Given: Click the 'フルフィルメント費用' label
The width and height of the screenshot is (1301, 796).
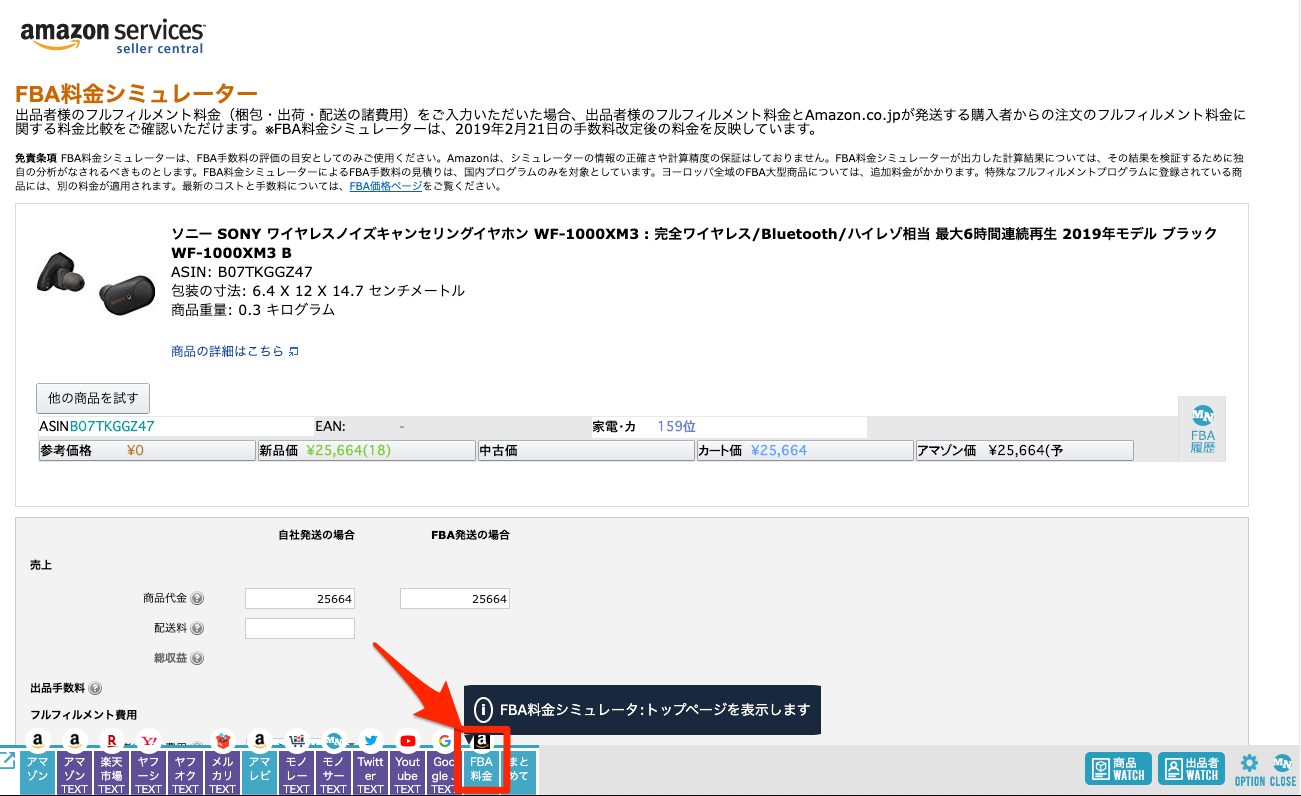Looking at the screenshot, I should pos(84,715).
